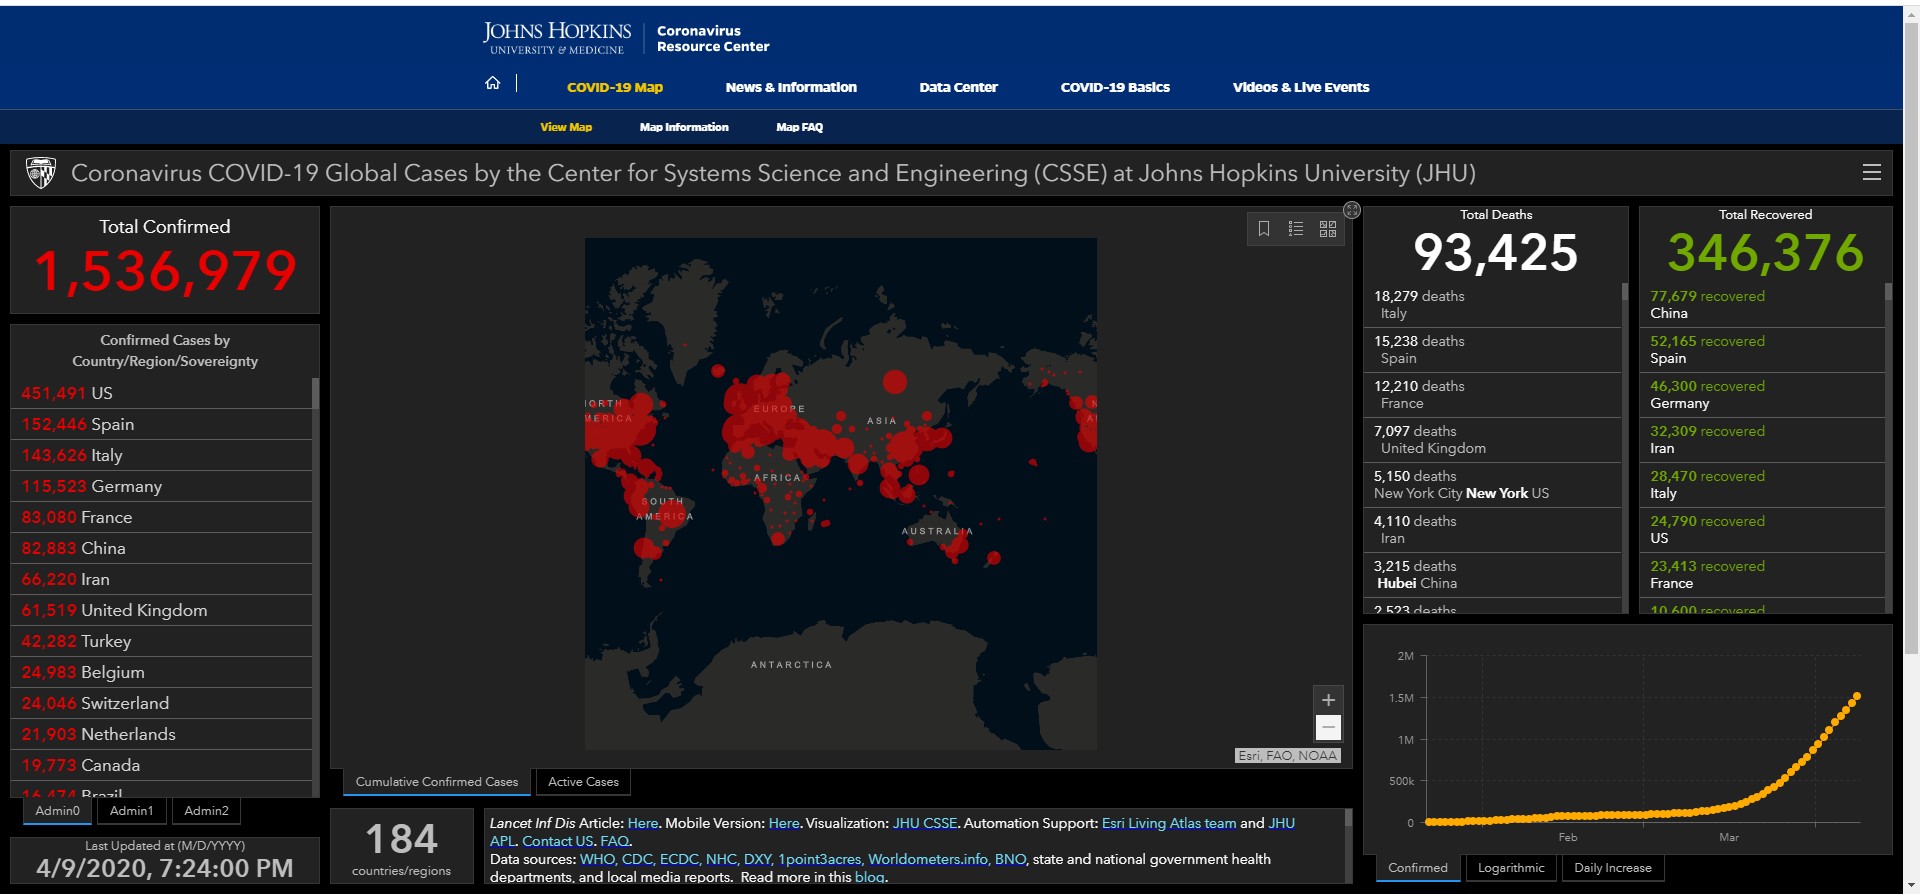Open the hamburger menu in dashboard header
1920x894 pixels.
[x=1872, y=172]
